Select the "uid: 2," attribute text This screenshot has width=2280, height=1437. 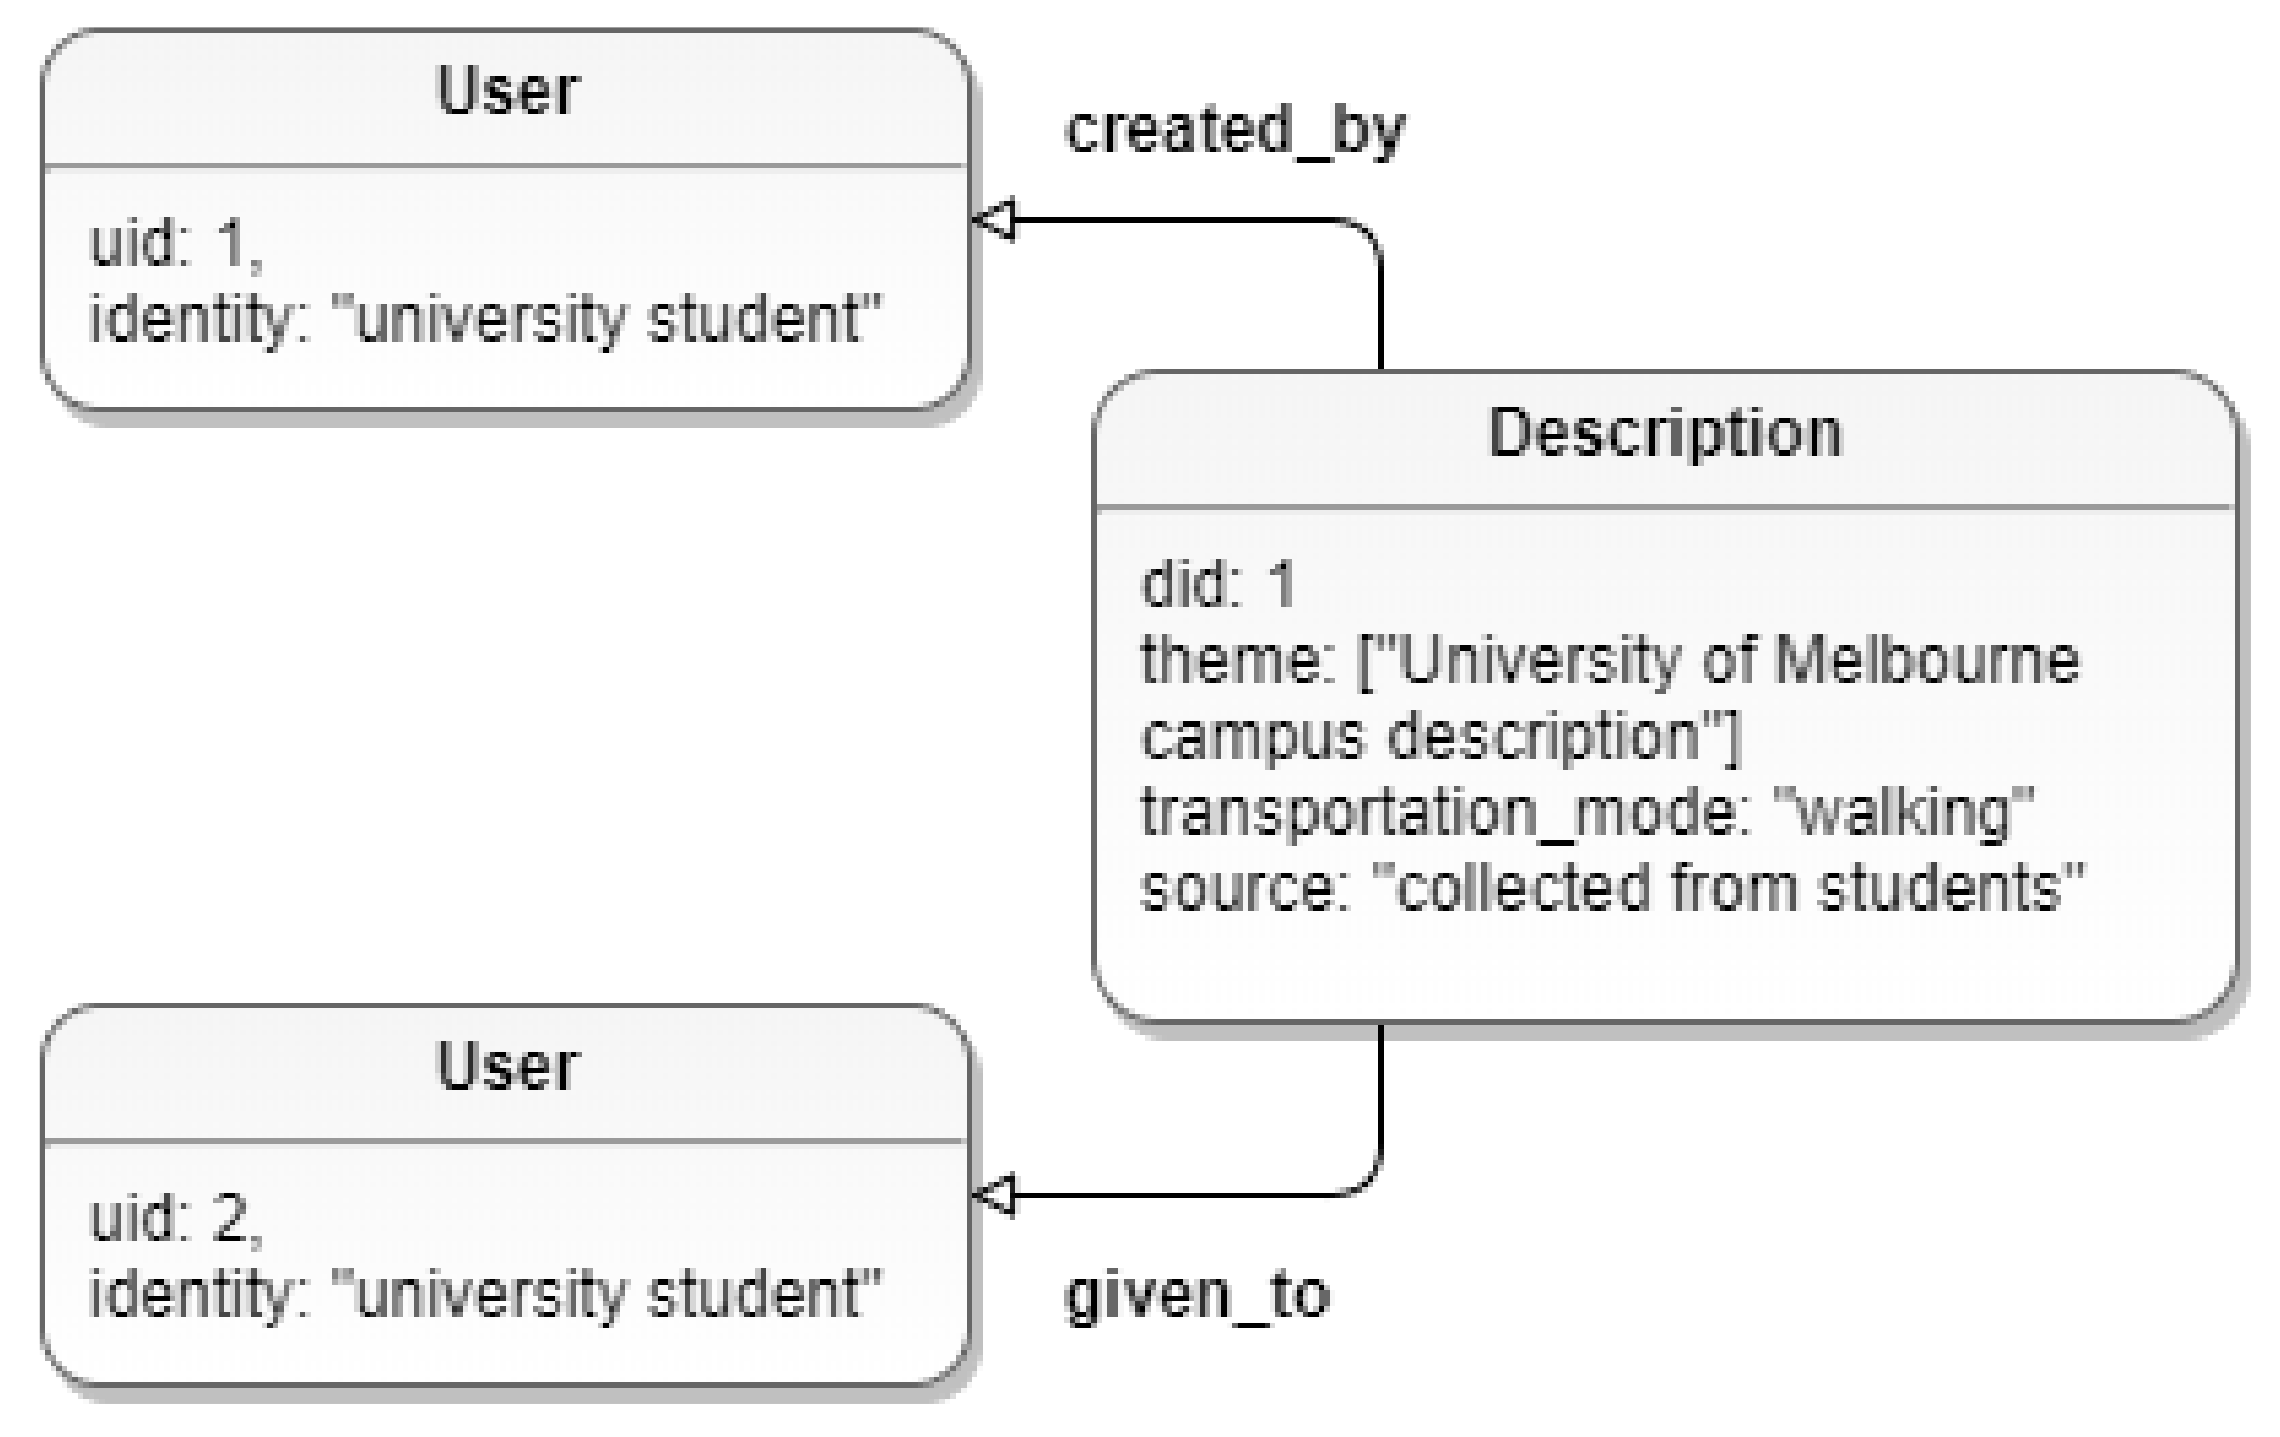point(177,1218)
